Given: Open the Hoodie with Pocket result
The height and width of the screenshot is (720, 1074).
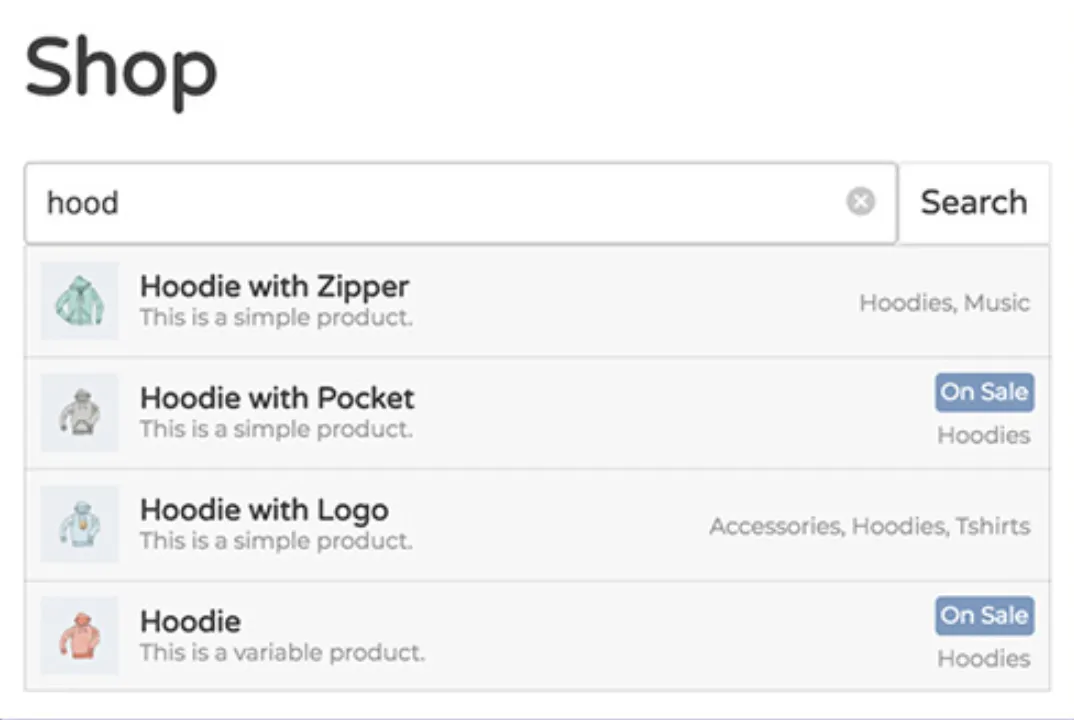Looking at the screenshot, I should click(277, 398).
